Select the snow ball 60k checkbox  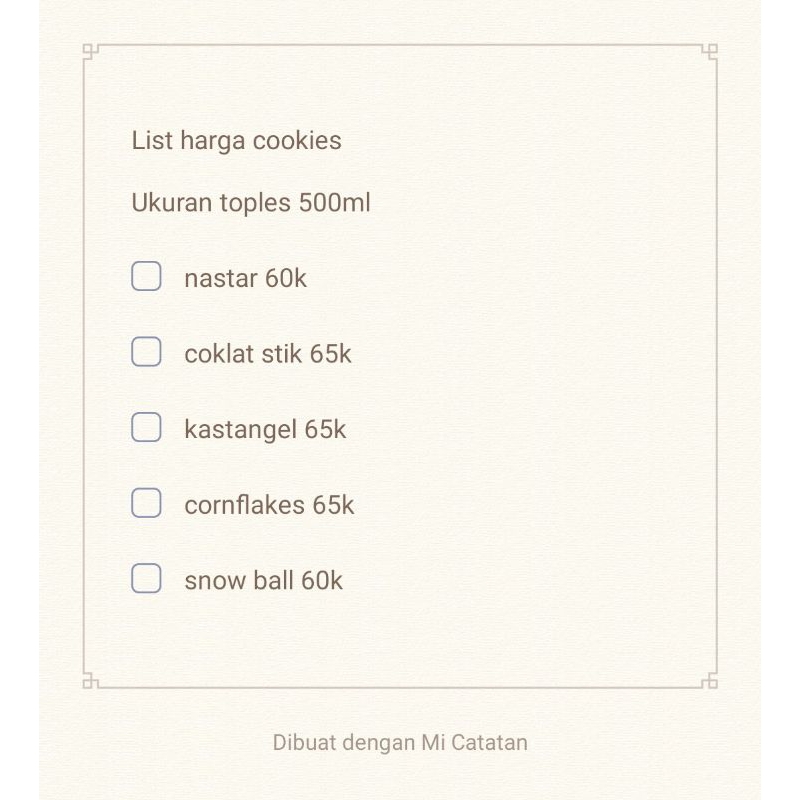tap(146, 578)
